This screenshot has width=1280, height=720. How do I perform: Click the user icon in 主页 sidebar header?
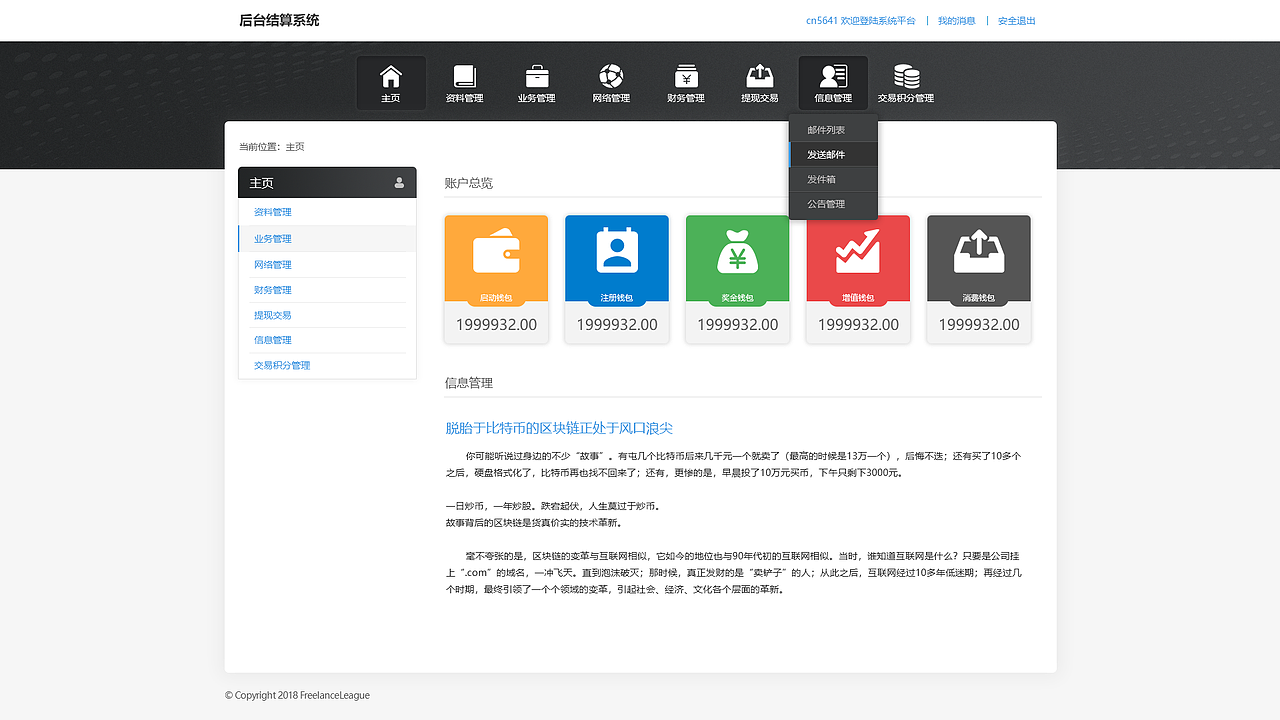click(399, 183)
